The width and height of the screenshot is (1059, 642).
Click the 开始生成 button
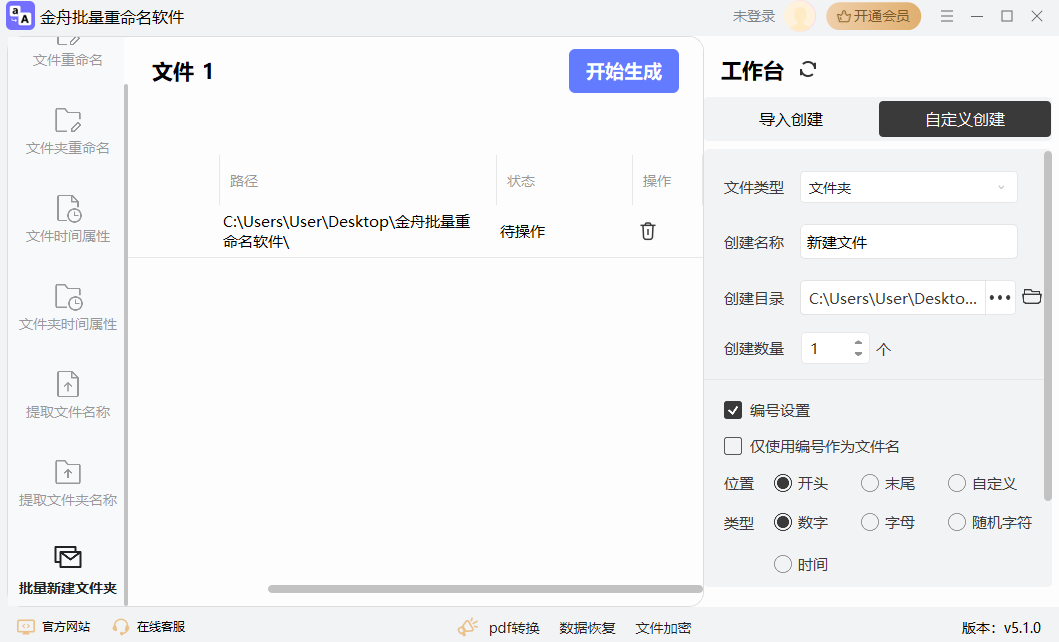[623, 71]
